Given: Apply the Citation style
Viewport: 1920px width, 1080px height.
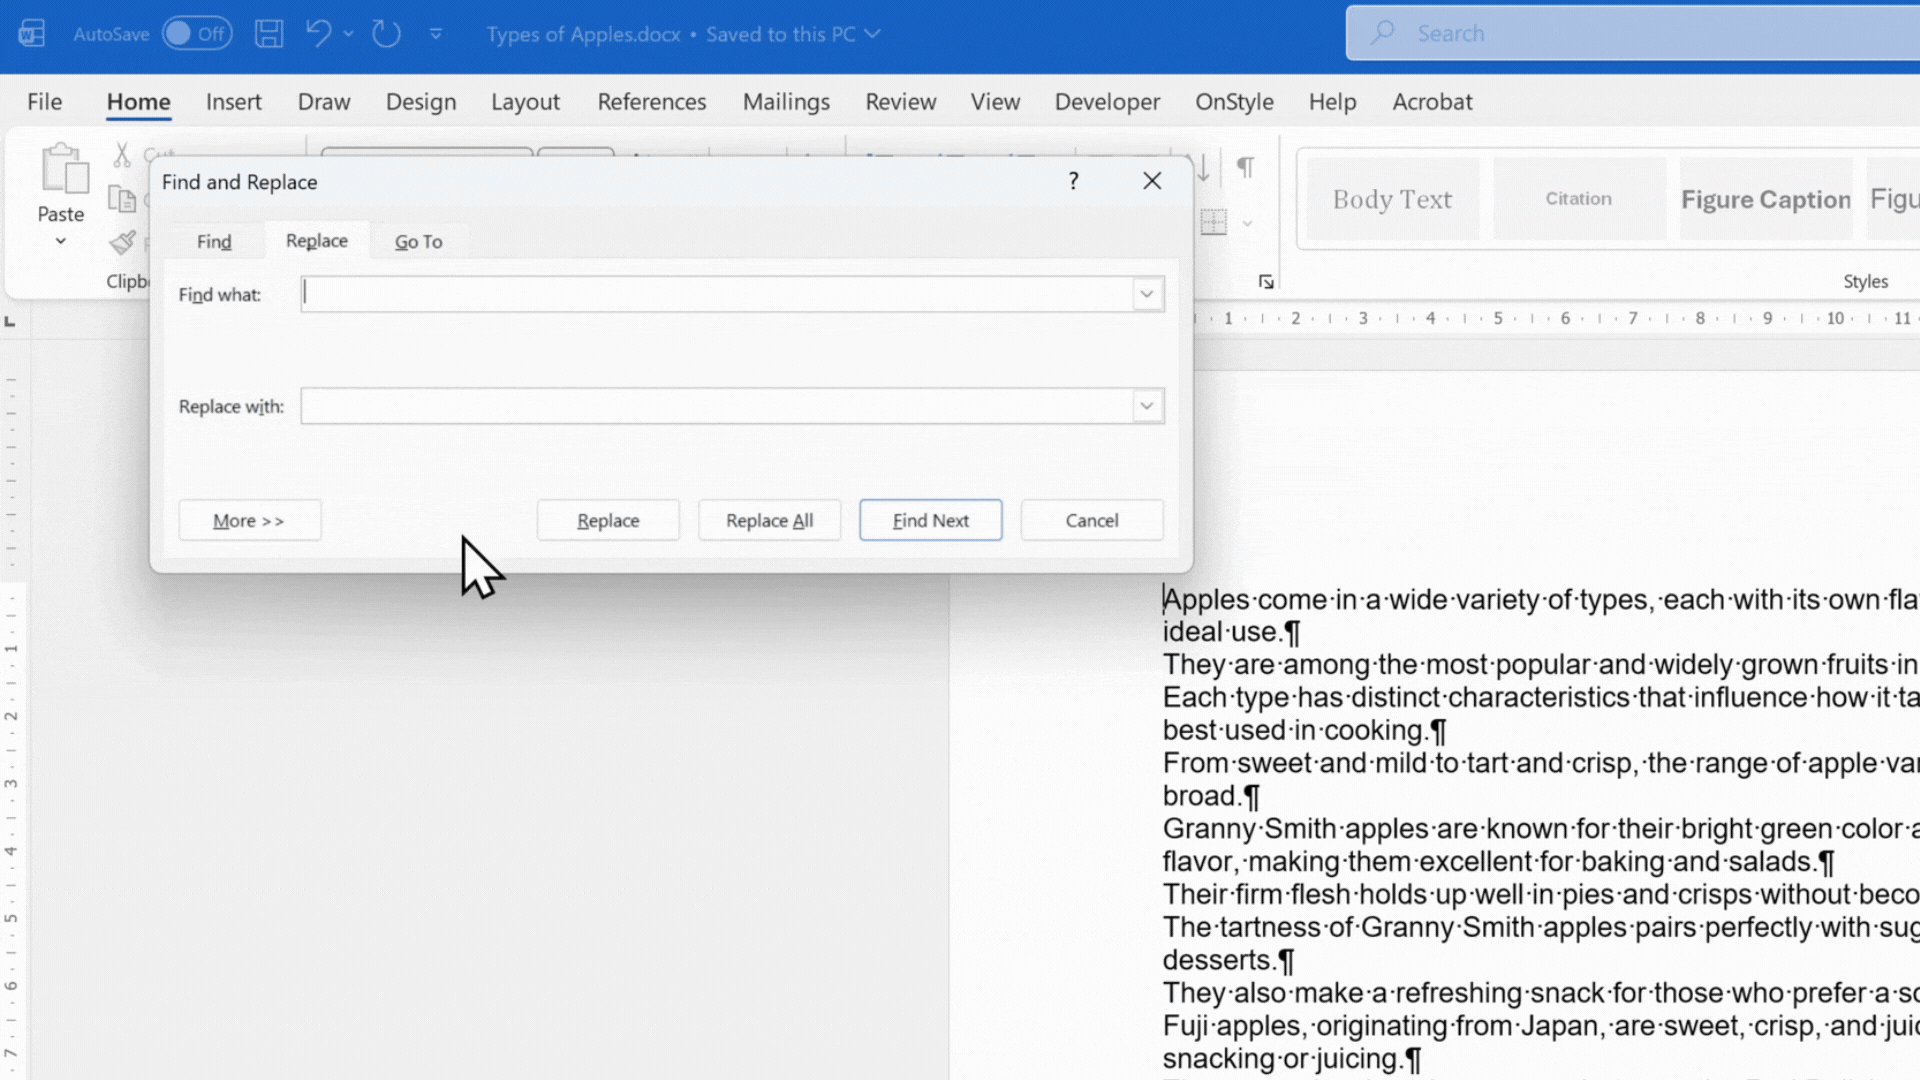Looking at the screenshot, I should pyautogui.click(x=1579, y=198).
